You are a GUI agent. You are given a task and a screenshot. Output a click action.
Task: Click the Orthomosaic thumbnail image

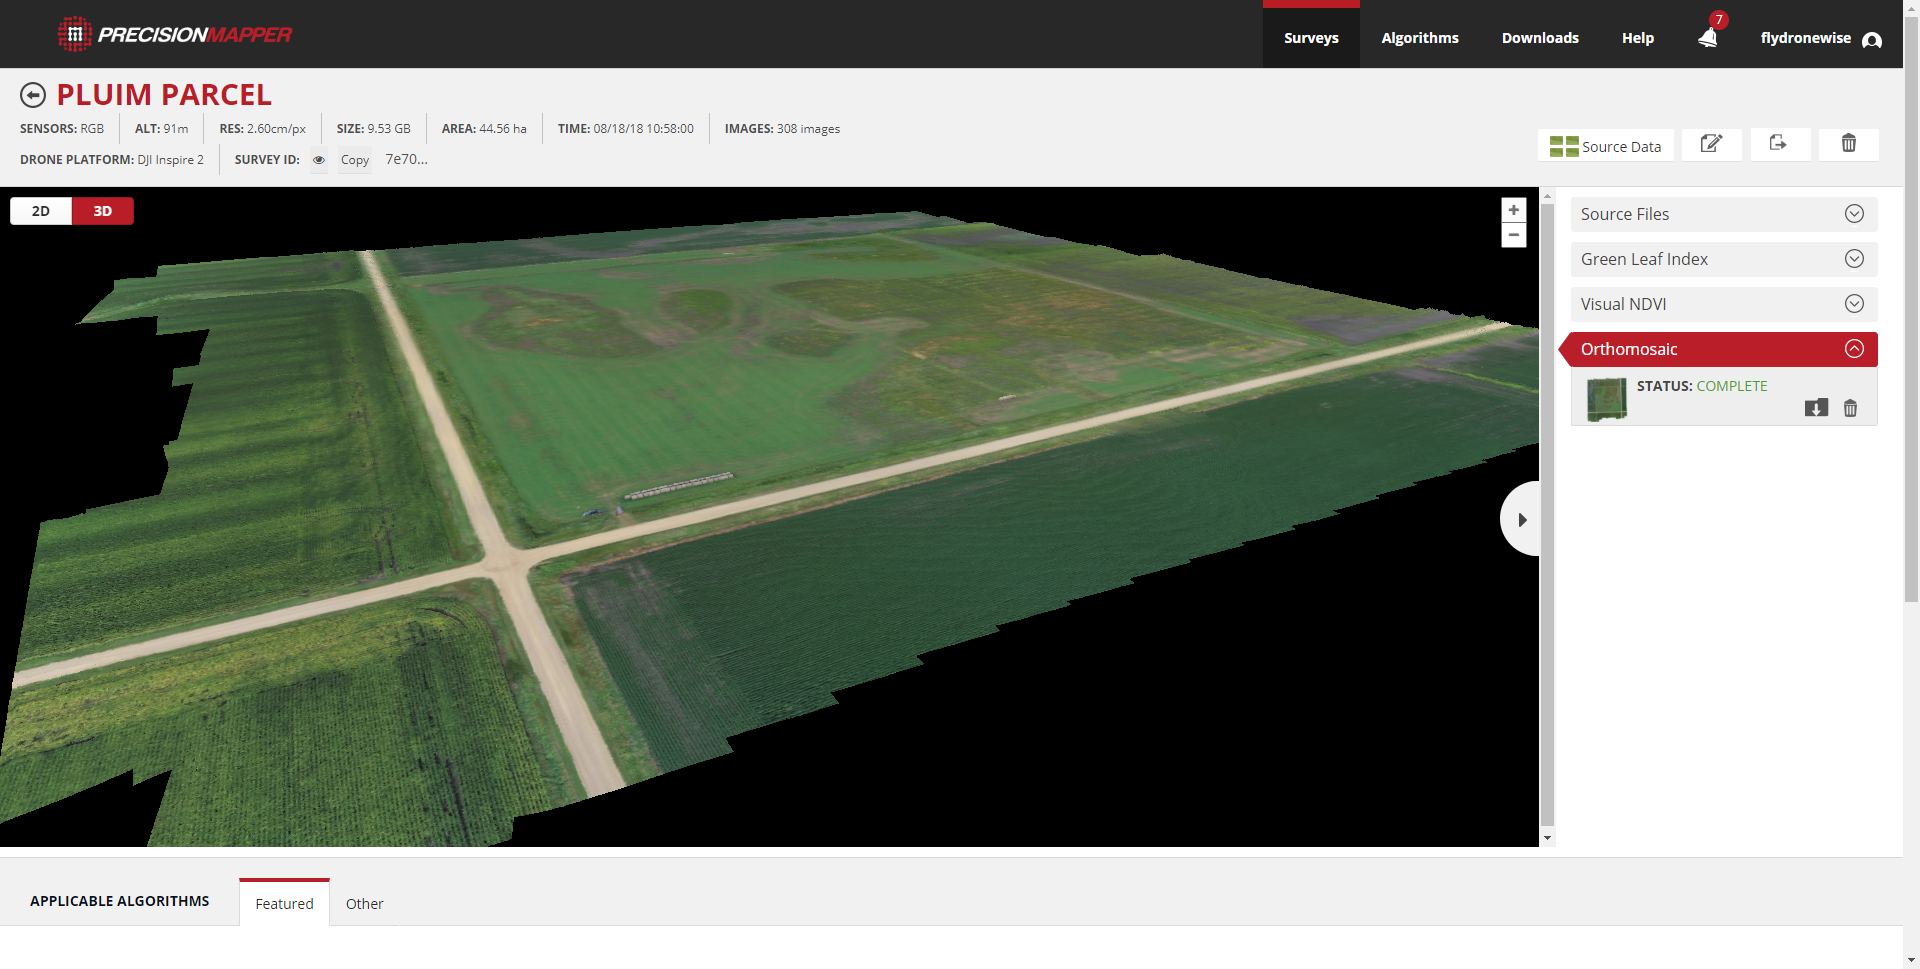tap(1607, 399)
